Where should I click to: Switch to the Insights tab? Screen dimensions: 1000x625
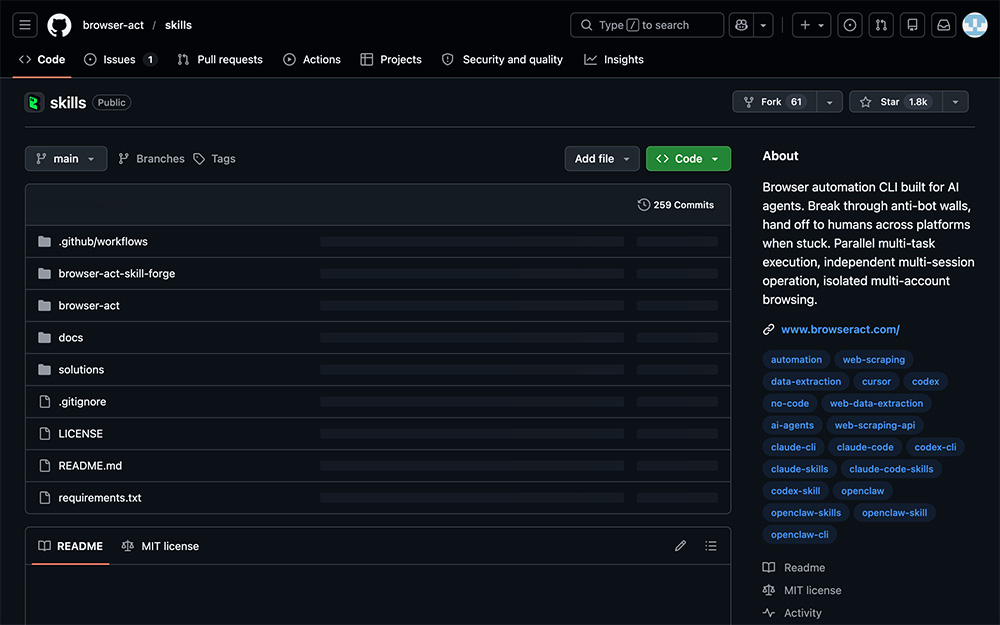[x=614, y=59]
